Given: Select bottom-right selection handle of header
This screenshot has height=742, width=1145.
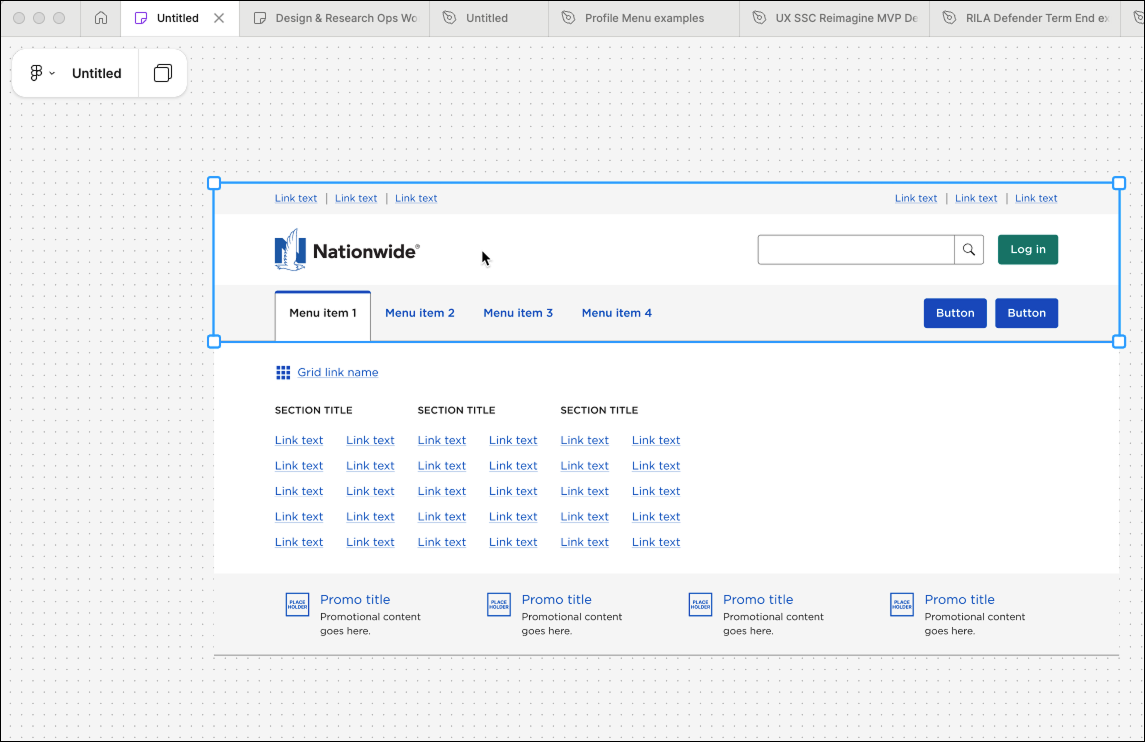Looking at the screenshot, I should tap(1119, 341).
